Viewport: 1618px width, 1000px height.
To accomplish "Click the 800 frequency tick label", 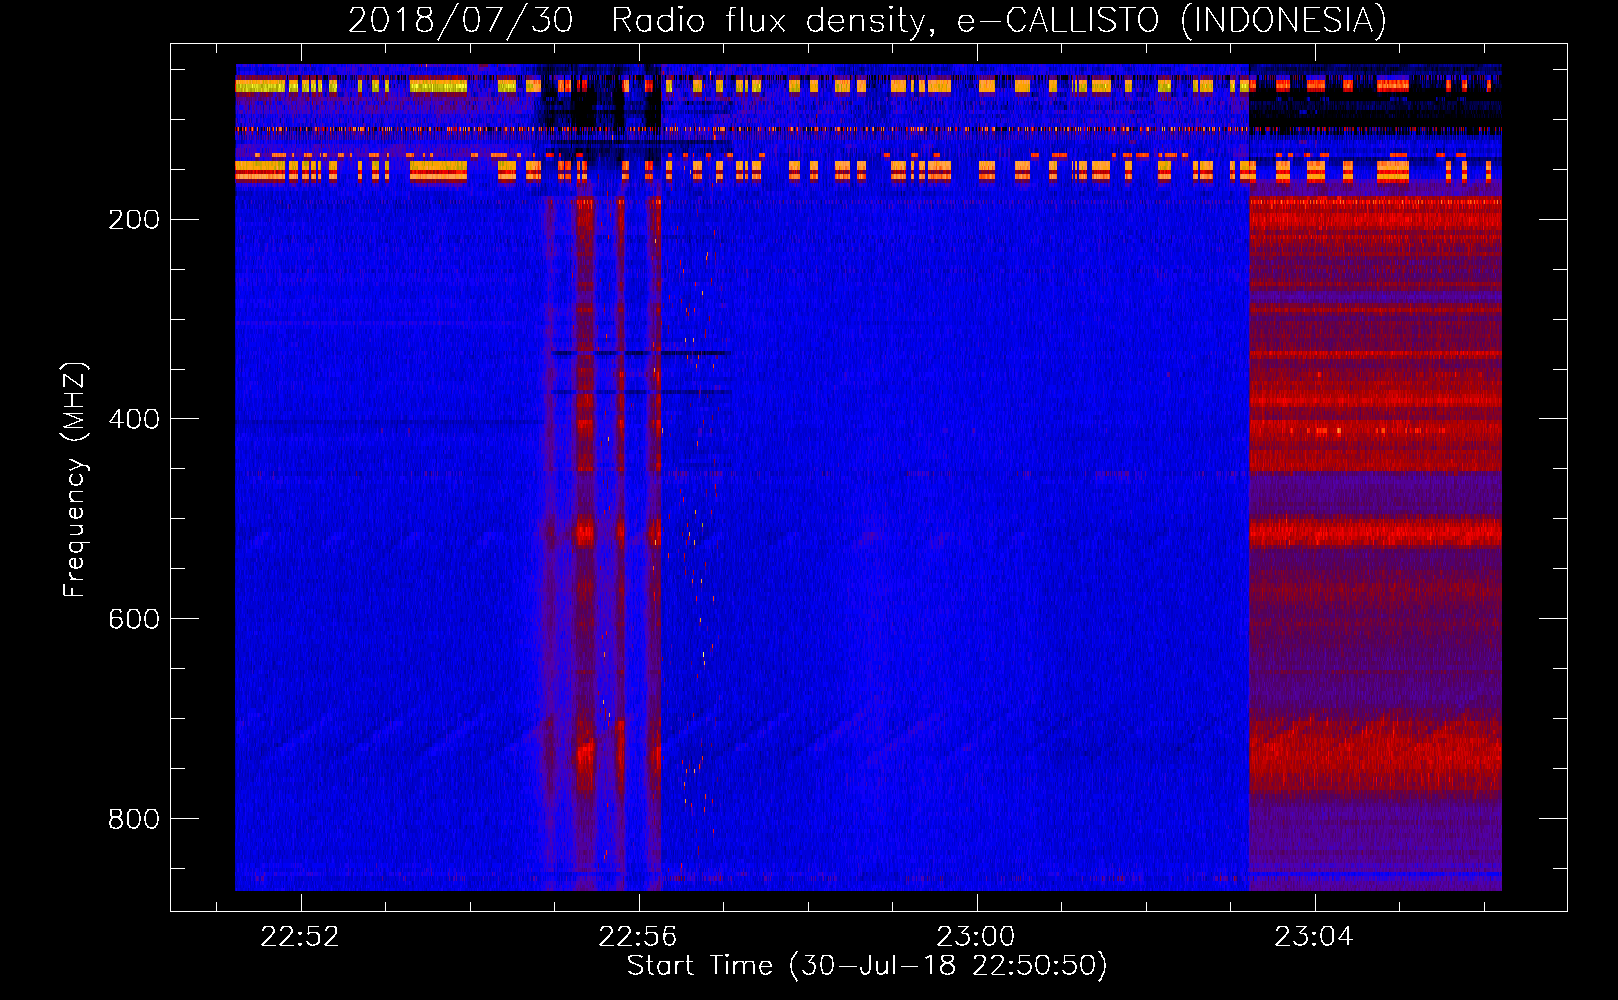I will click(x=134, y=819).
